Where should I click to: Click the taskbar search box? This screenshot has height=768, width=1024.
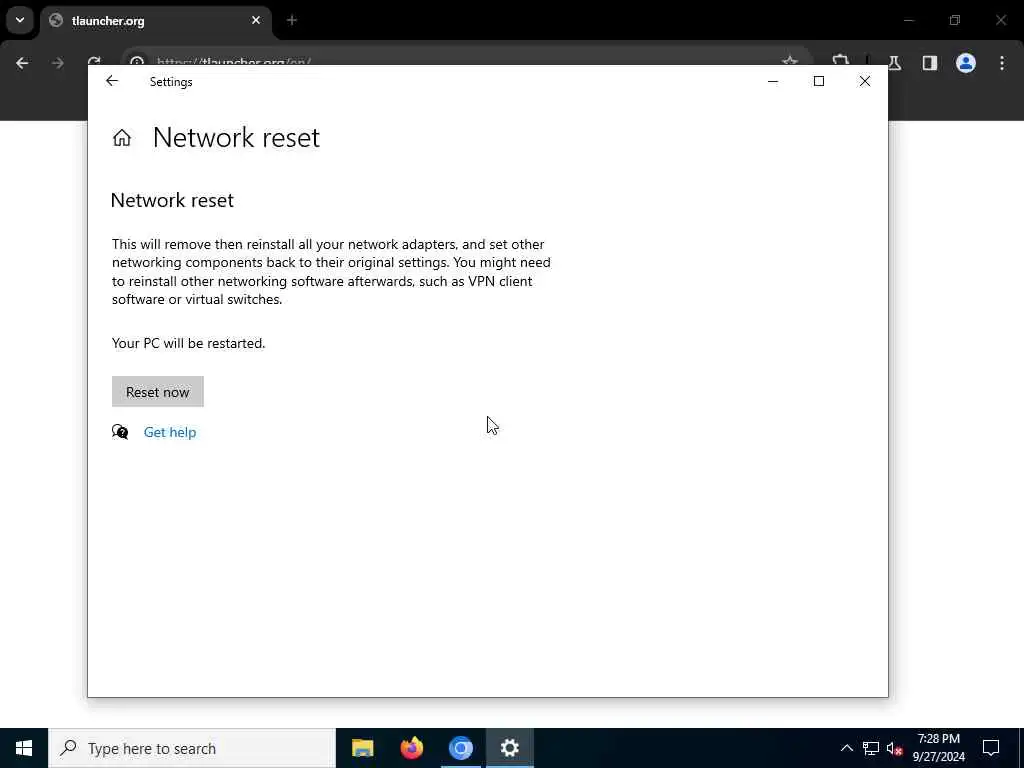tap(192, 748)
